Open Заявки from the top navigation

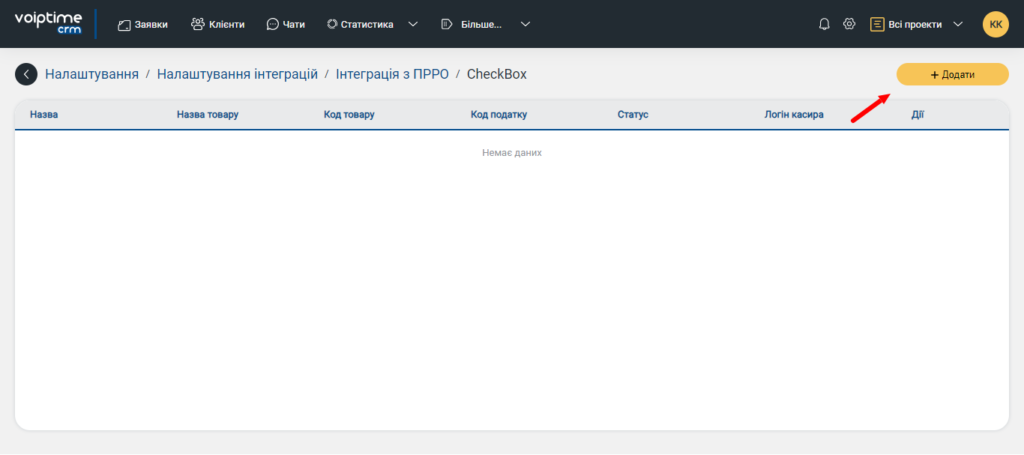pyautogui.click(x=143, y=24)
